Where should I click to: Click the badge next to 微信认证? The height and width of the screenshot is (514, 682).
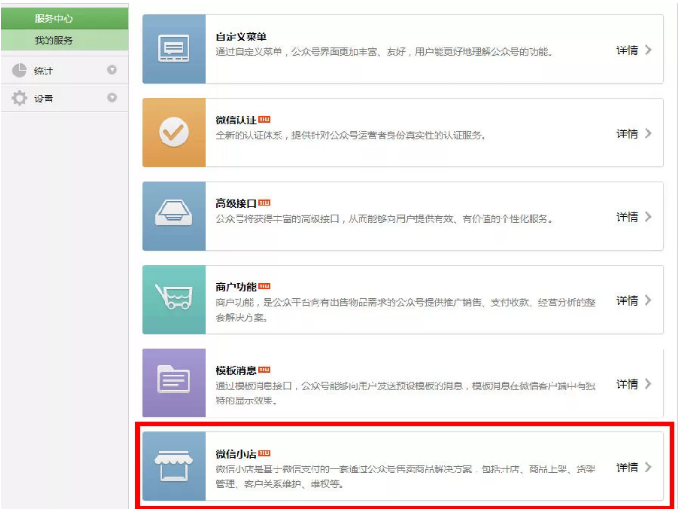tap(264, 119)
